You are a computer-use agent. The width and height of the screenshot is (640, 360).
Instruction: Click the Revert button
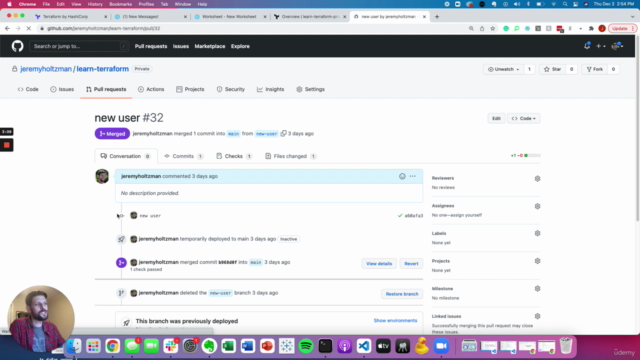(411, 264)
